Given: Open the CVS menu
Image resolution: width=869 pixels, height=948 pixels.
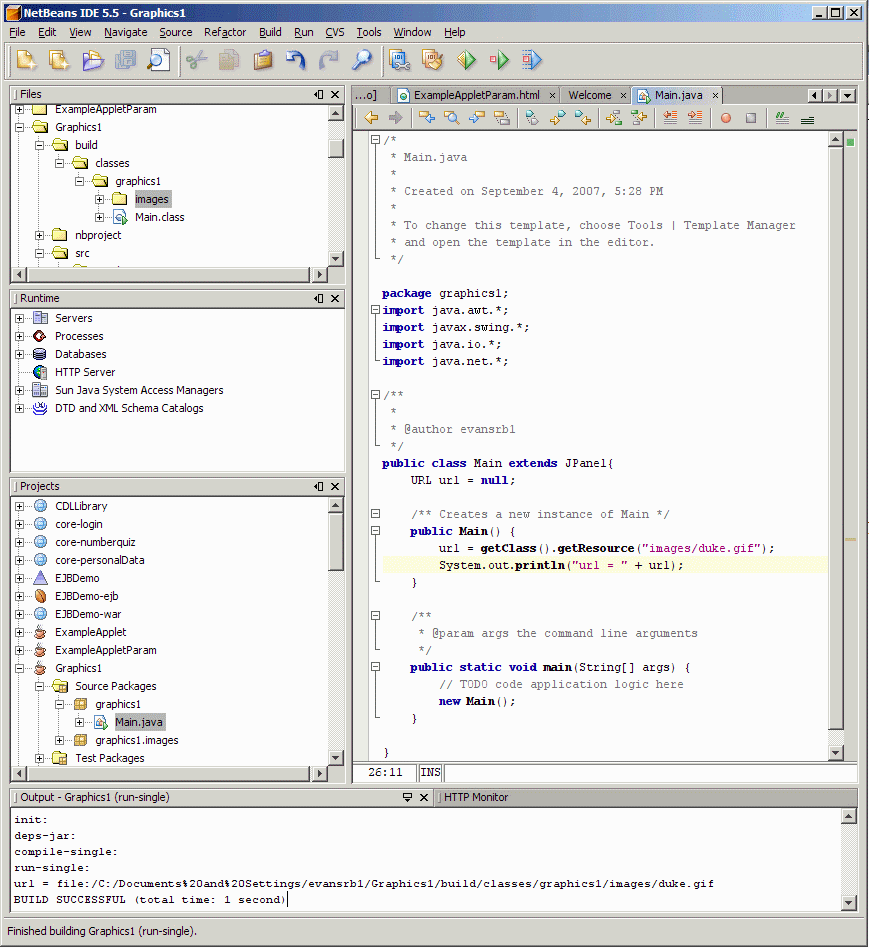Looking at the screenshot, I should point(334,32).
